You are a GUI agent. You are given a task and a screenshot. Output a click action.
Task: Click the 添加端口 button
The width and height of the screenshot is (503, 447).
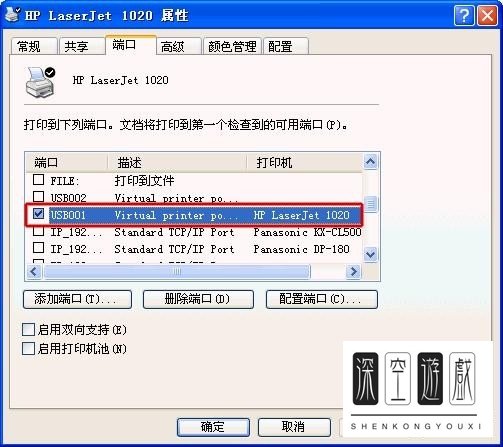point(77,299)
